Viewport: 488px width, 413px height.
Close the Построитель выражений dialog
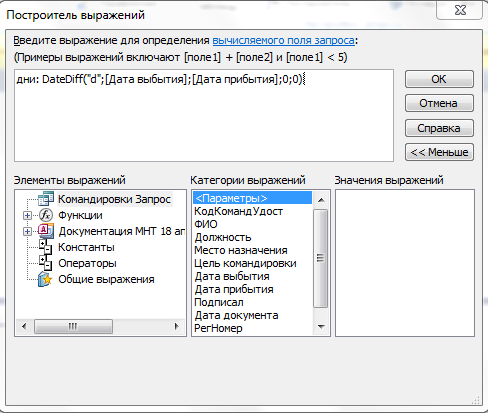click(x=460, y=10)
